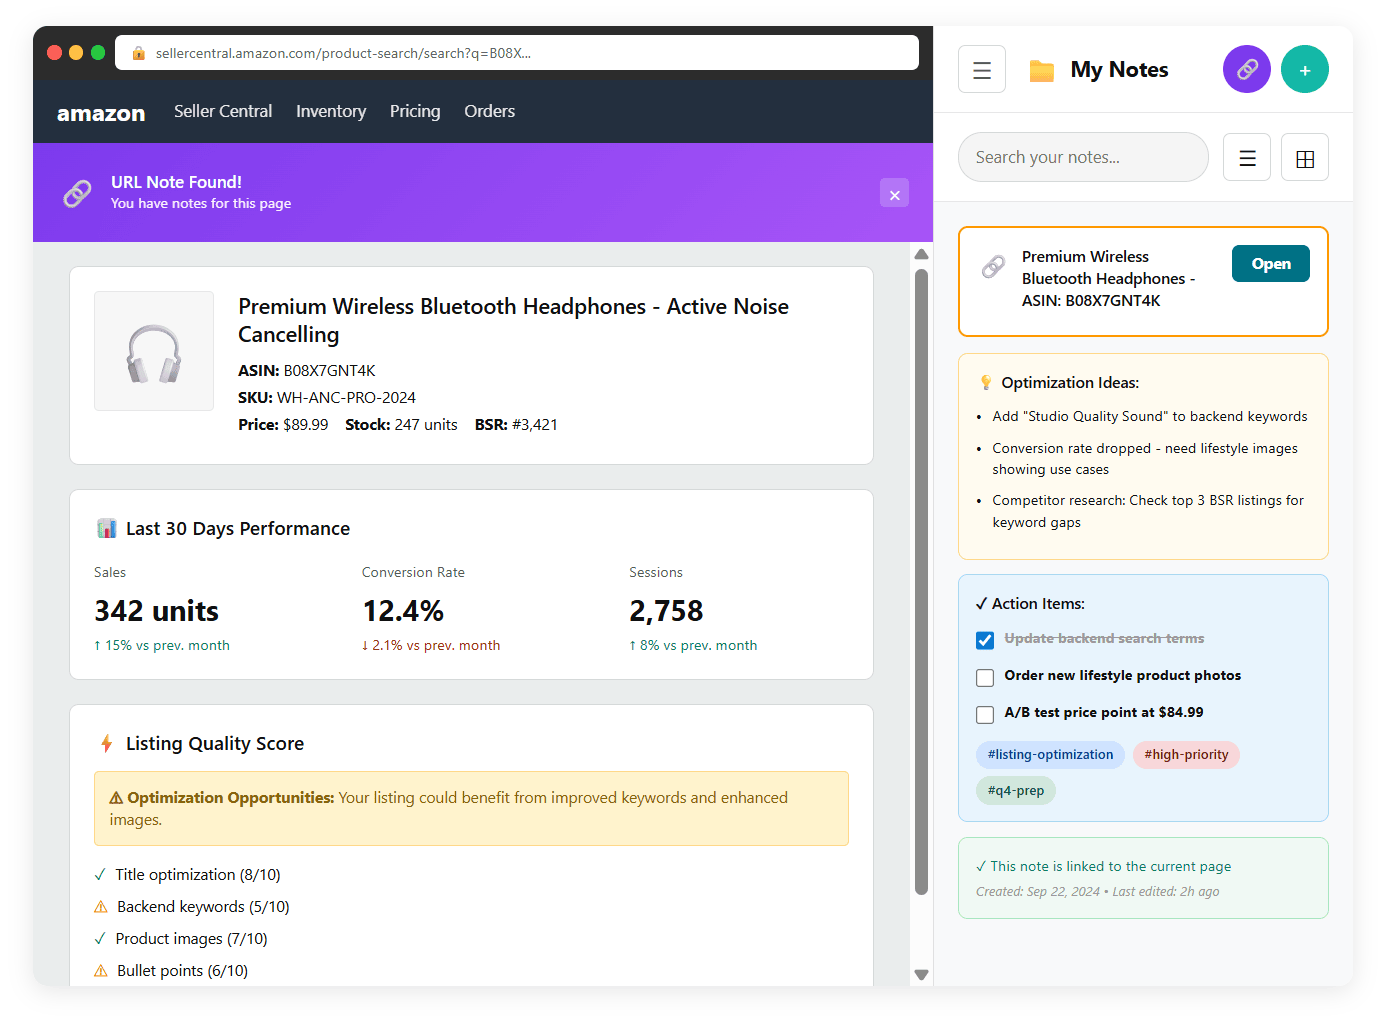Screen dimensions: 1392x1033
Task: Open the Premium Wireless Headphones note
Action: [1270, 264]
